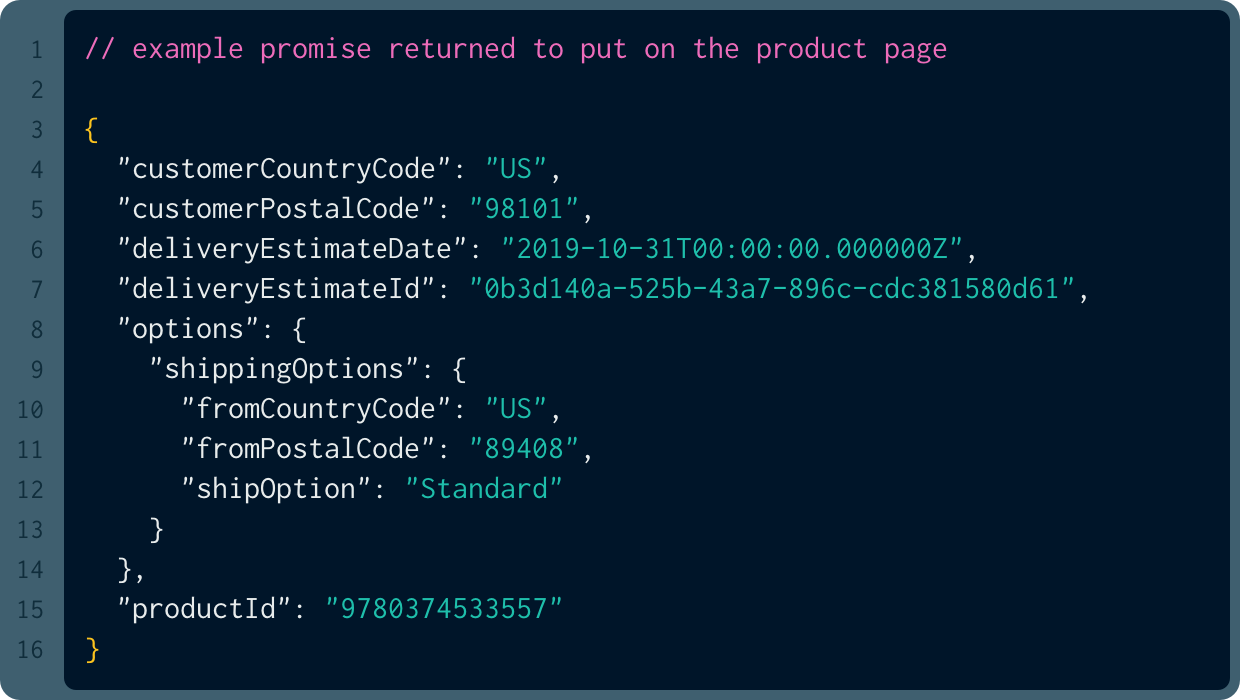Image resolution: width=1240 pixels, height=700 pixels.
Task: Select the "9780374533557" product value
Action: click(x=444, y=609)
